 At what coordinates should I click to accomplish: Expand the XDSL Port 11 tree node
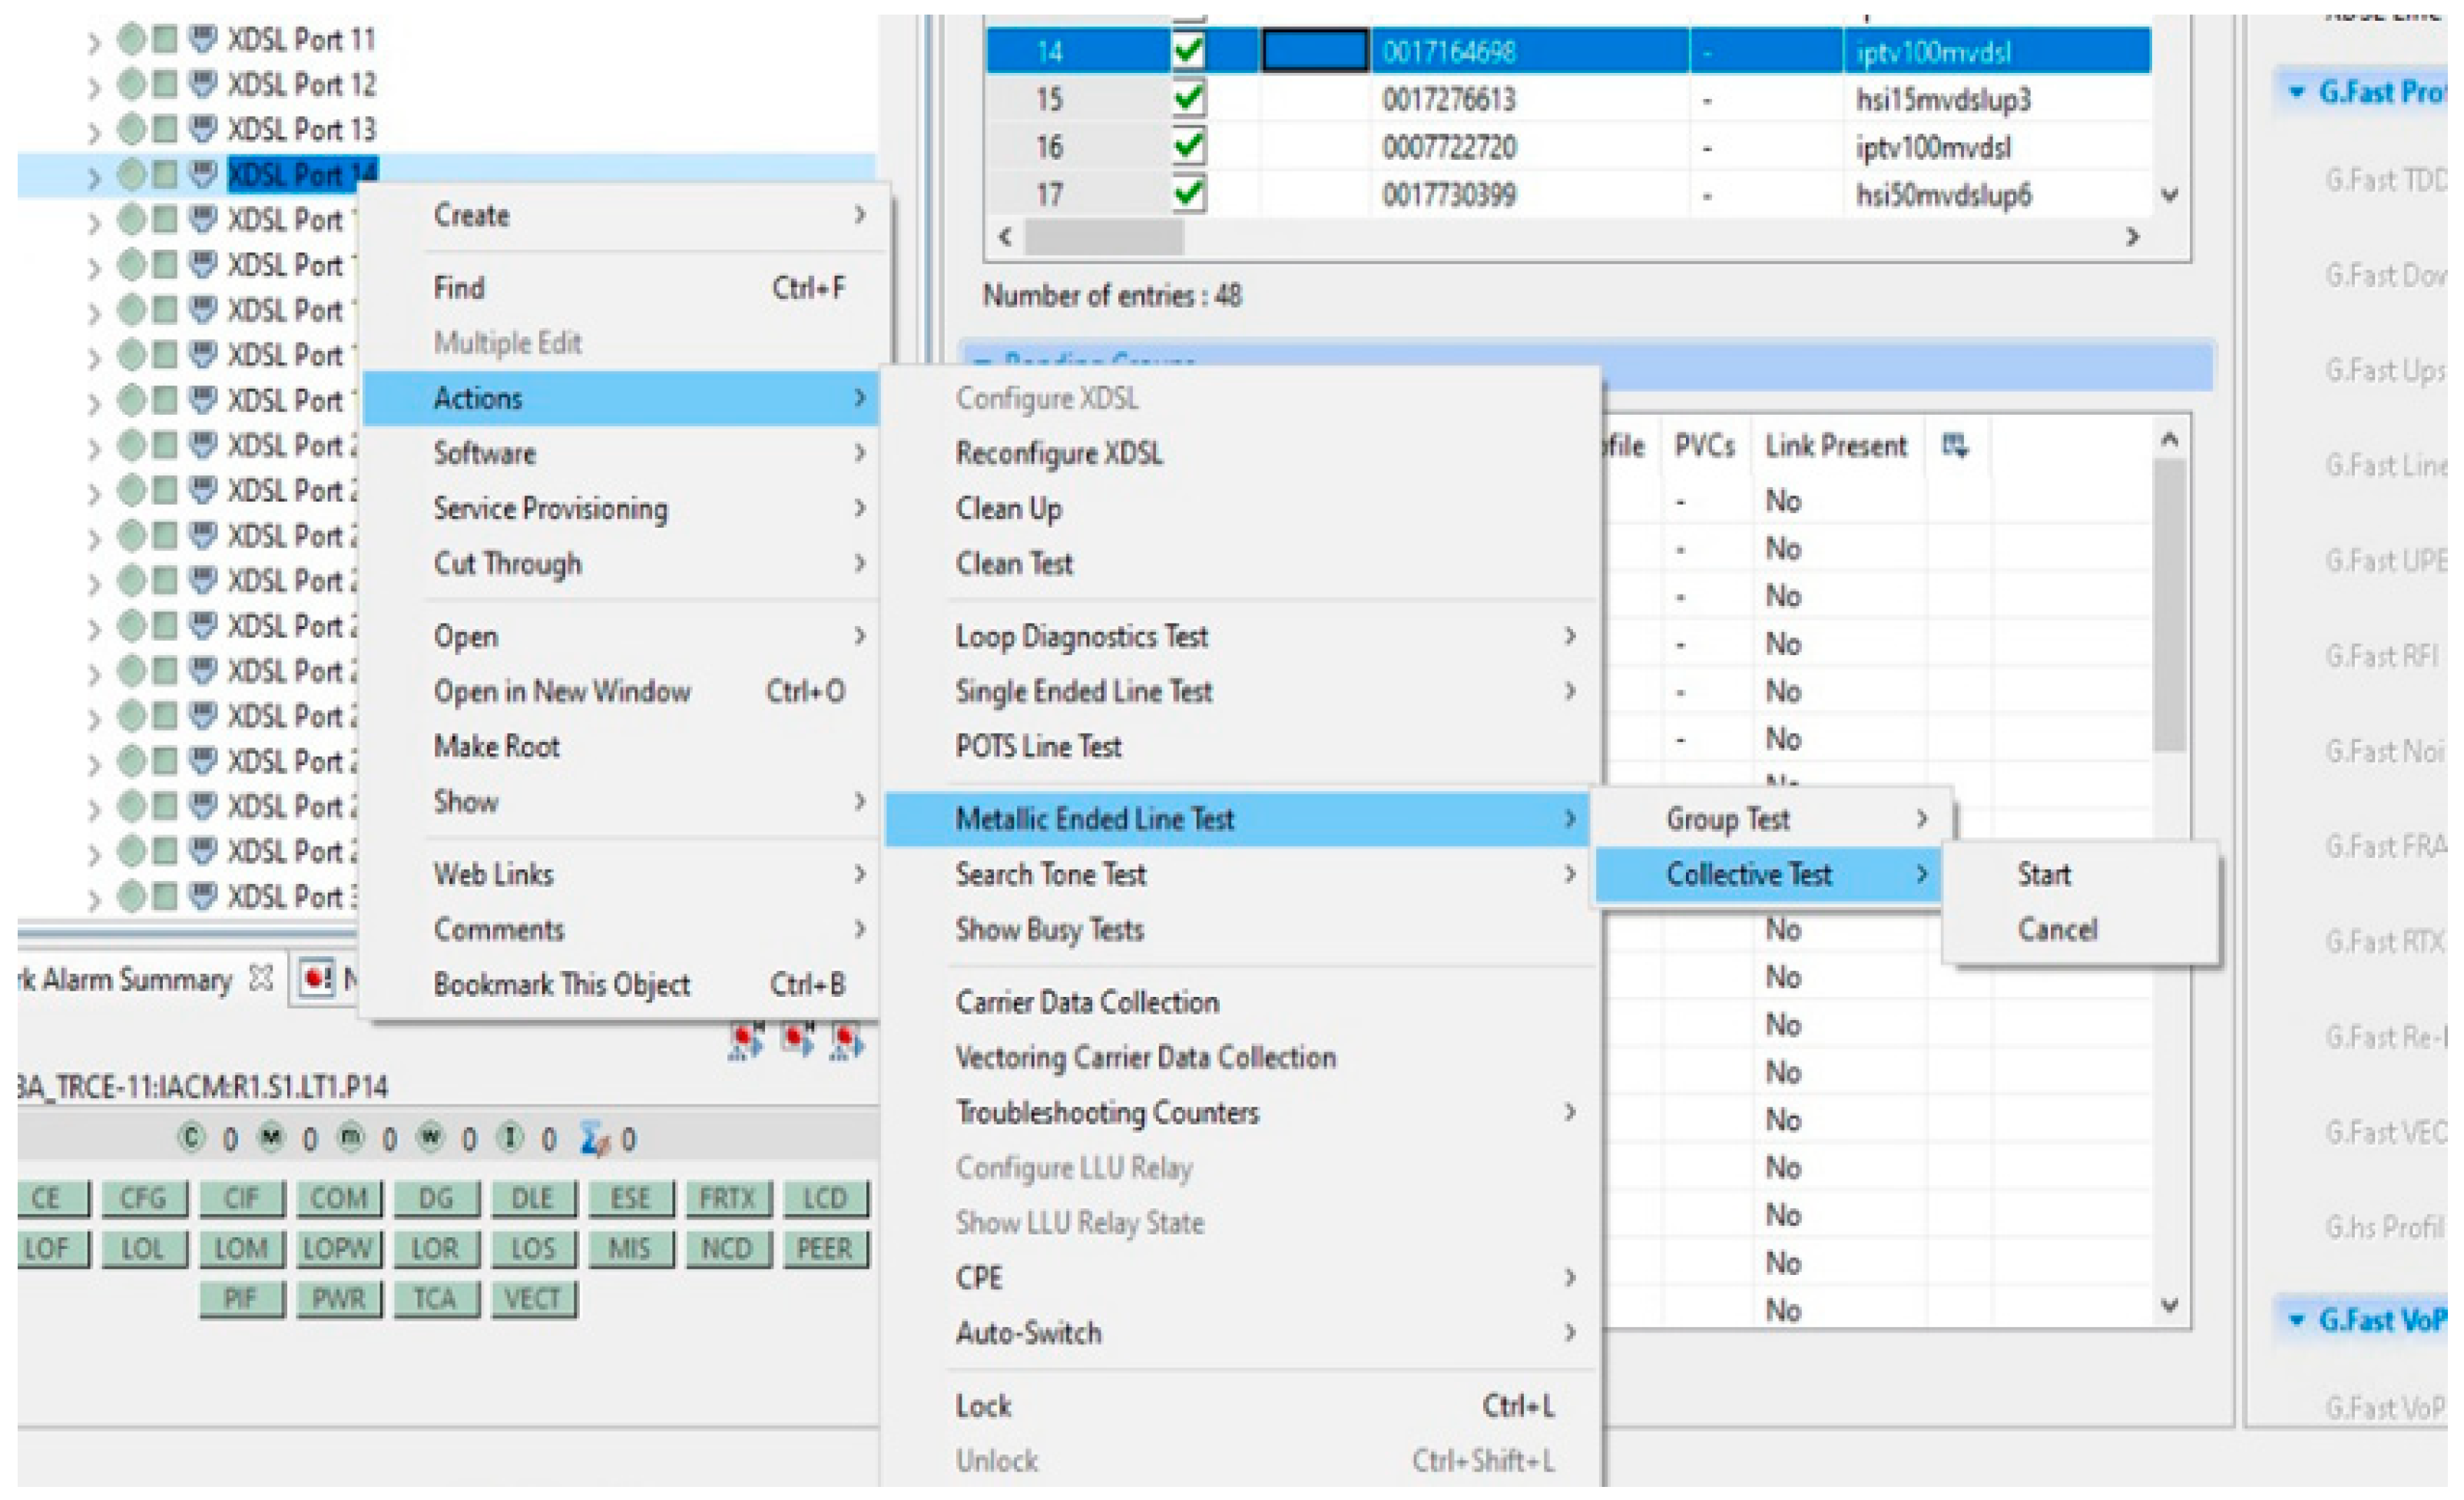point(94,42)
